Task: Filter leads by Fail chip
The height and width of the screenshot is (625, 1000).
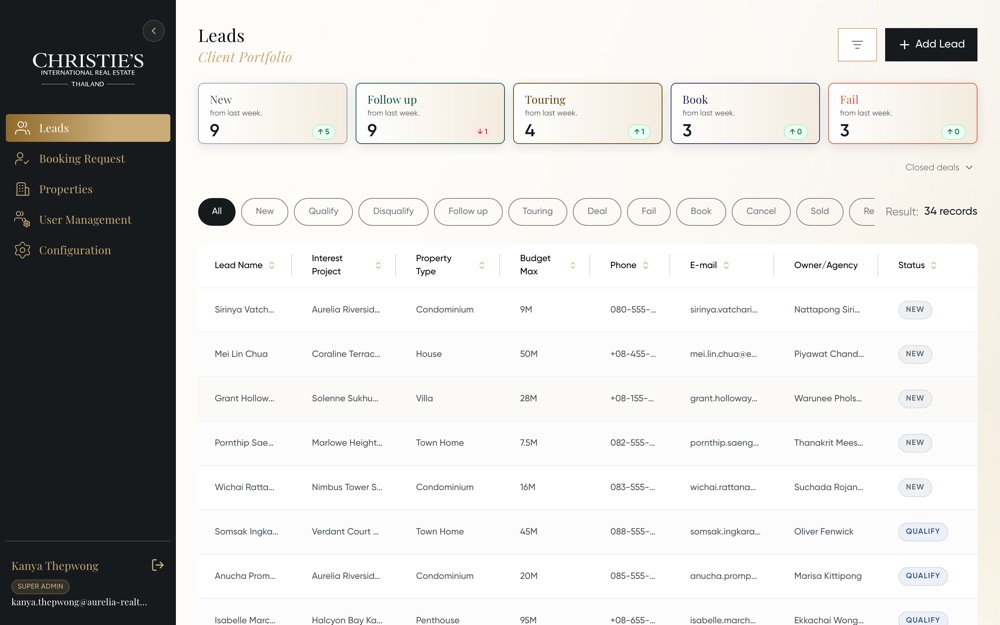Action: click(649, 212)
